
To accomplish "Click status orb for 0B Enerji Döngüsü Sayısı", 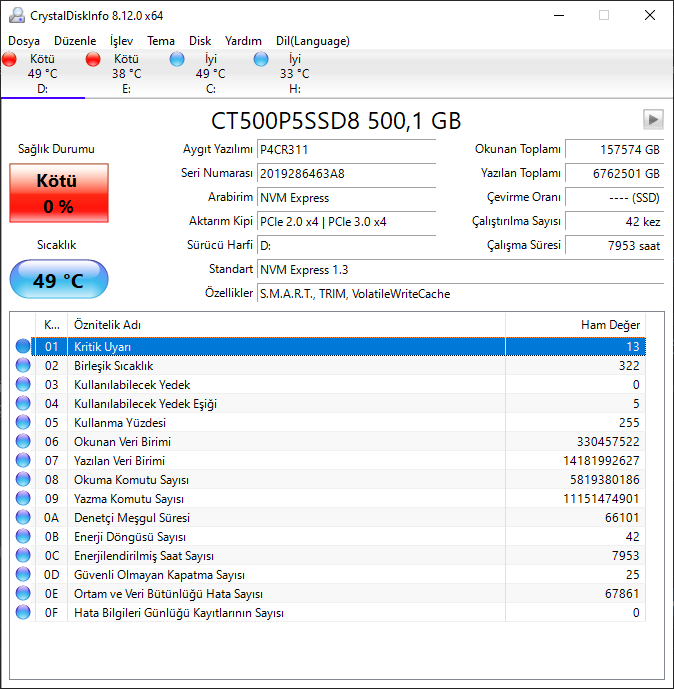I will click(x=23, y=536).
